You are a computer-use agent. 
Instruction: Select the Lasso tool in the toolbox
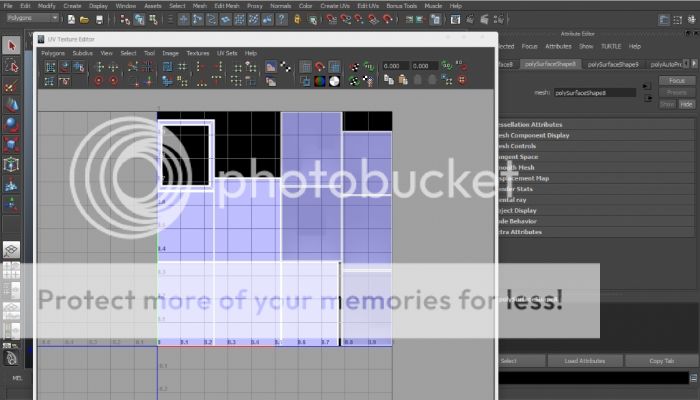11,66
